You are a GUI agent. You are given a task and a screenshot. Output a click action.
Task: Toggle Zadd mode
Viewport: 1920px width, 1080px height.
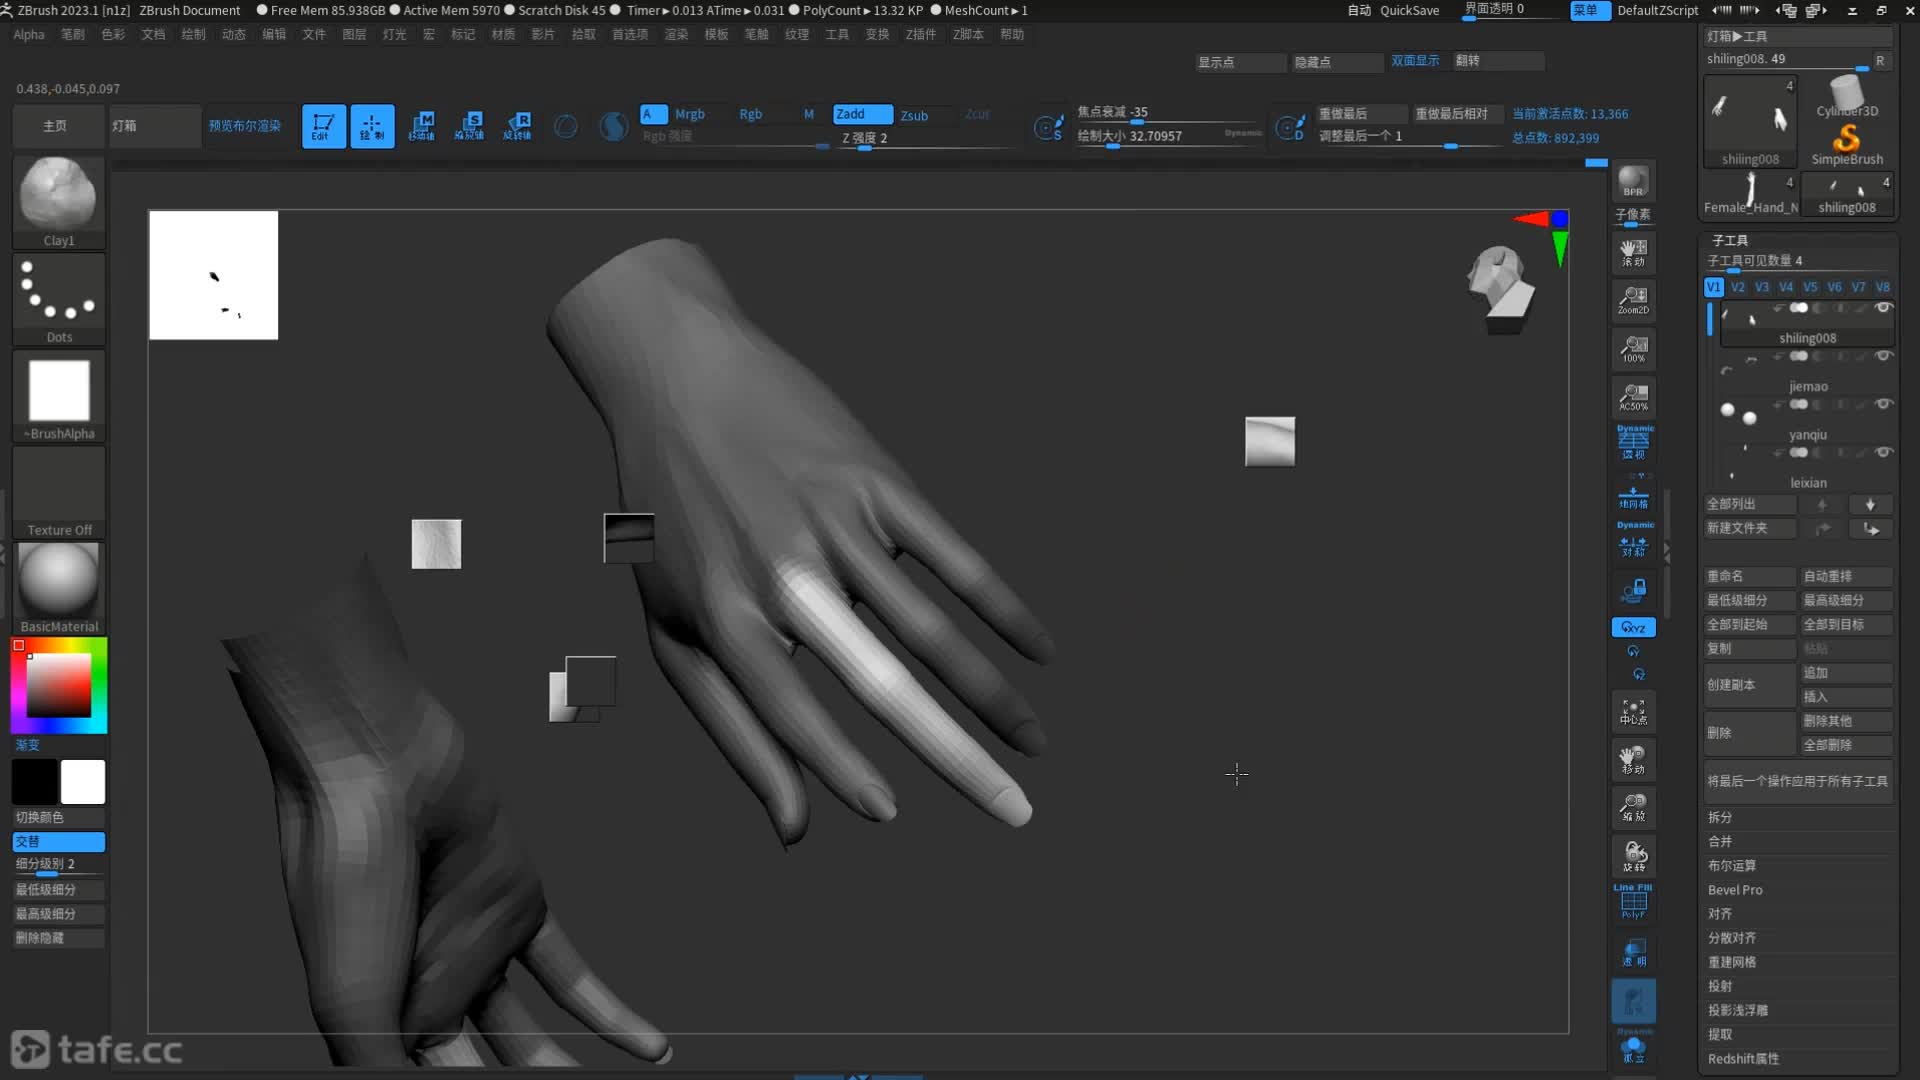coord(863,114)
